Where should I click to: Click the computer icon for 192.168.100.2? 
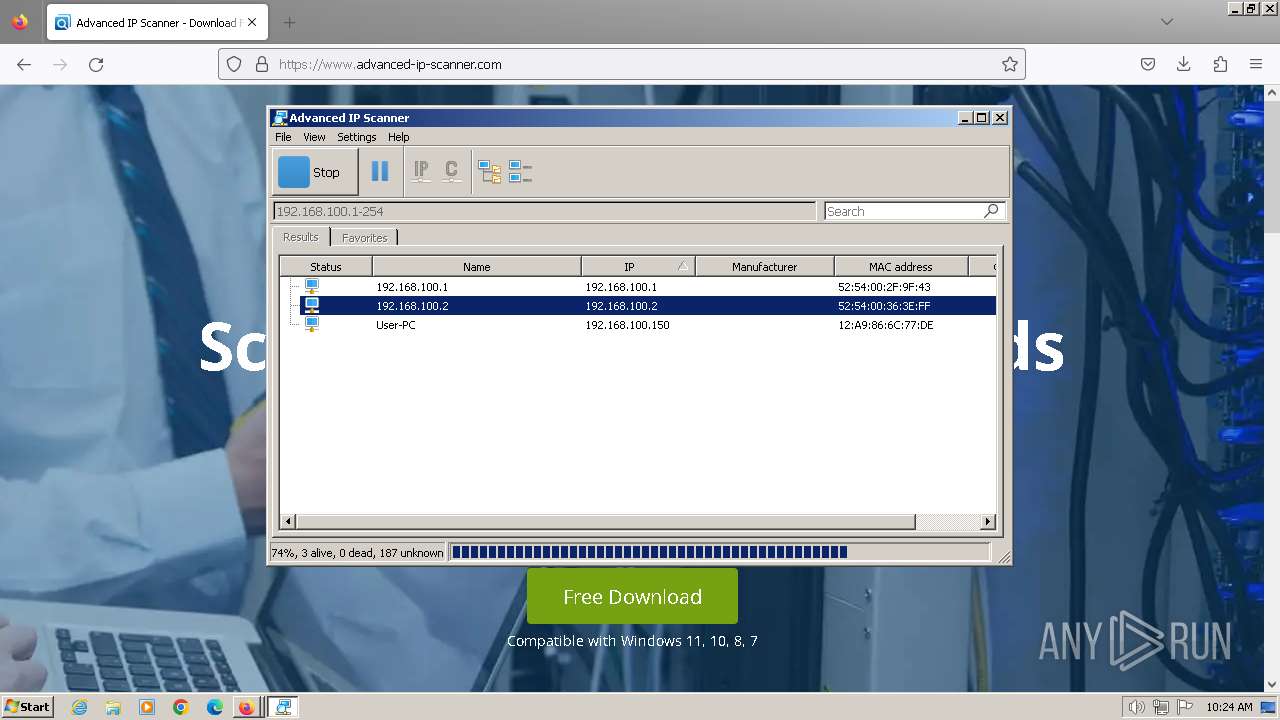[x=312, y=306]
